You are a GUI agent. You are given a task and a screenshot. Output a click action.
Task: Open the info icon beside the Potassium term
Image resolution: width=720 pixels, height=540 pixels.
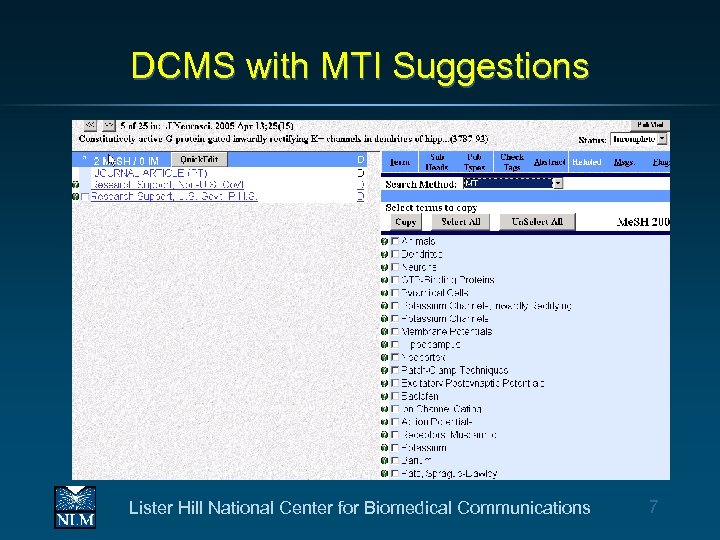[385, 448]
